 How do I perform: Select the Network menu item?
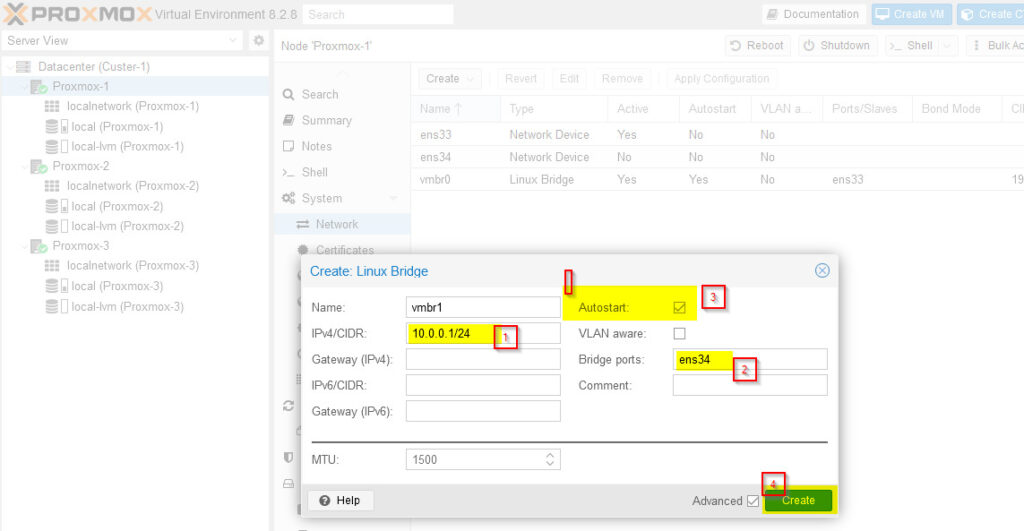[x=342, y=224]
